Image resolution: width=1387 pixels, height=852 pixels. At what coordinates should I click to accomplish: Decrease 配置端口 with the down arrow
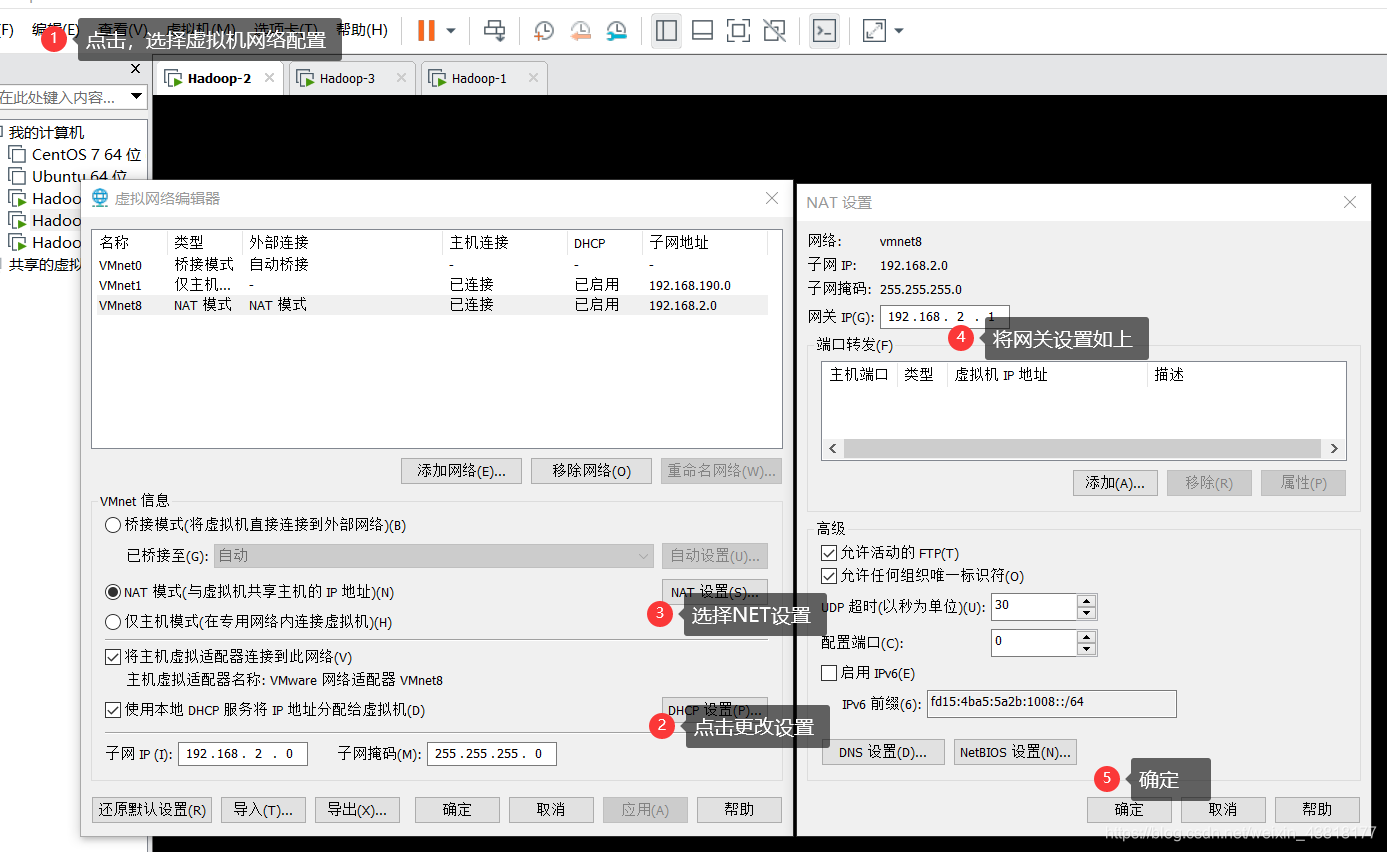[1087, 649]
